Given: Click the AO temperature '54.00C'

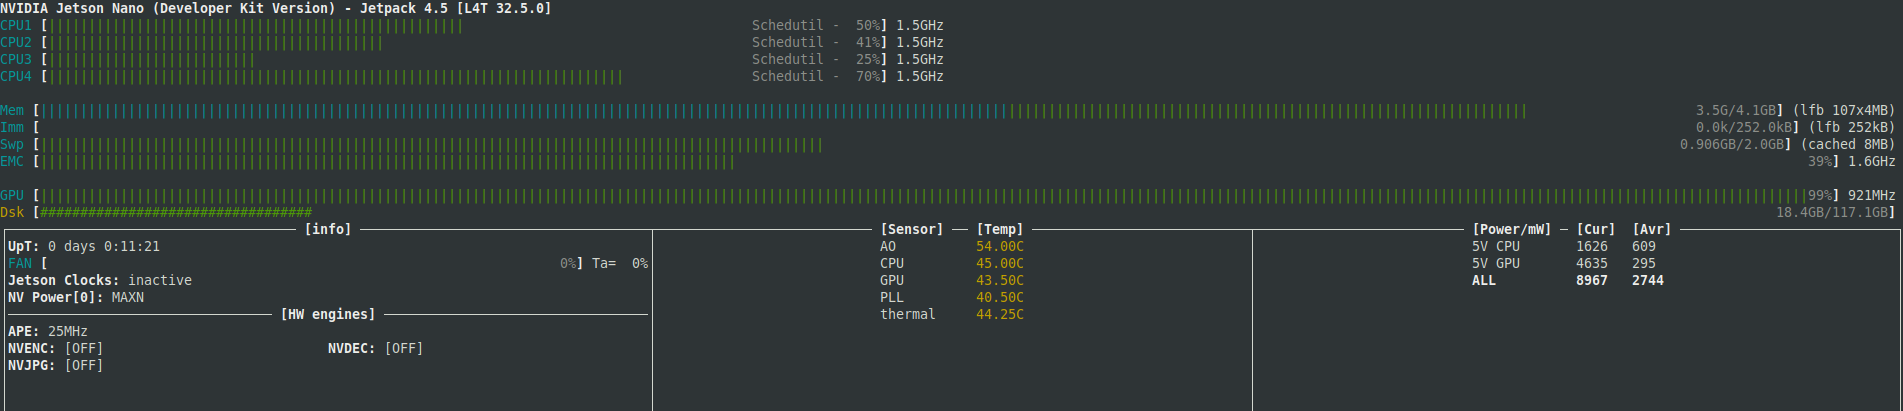Looking at the screenshot, I should [1000, 247].
